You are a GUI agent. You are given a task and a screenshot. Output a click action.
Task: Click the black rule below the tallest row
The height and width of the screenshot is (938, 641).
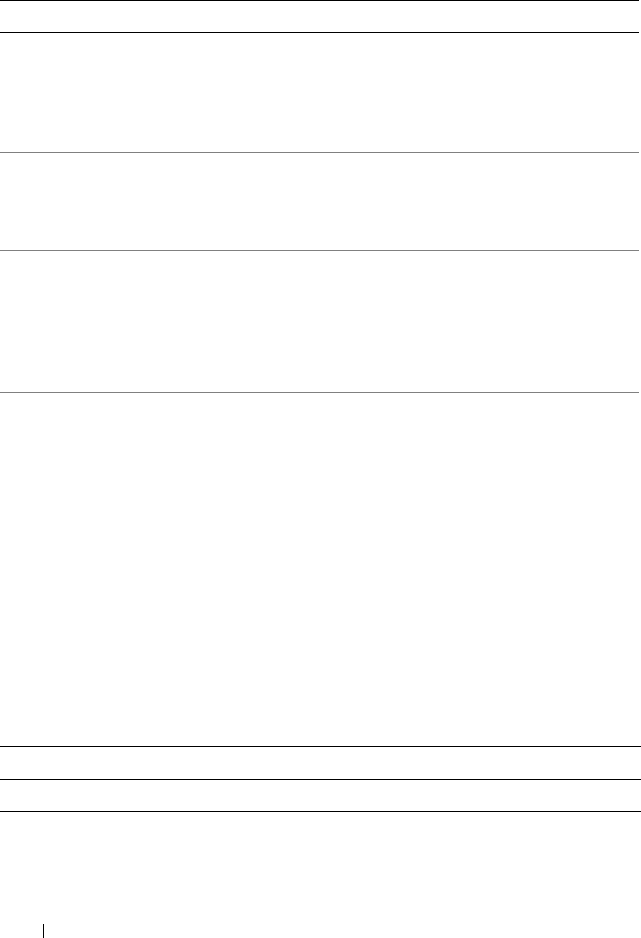320,746
